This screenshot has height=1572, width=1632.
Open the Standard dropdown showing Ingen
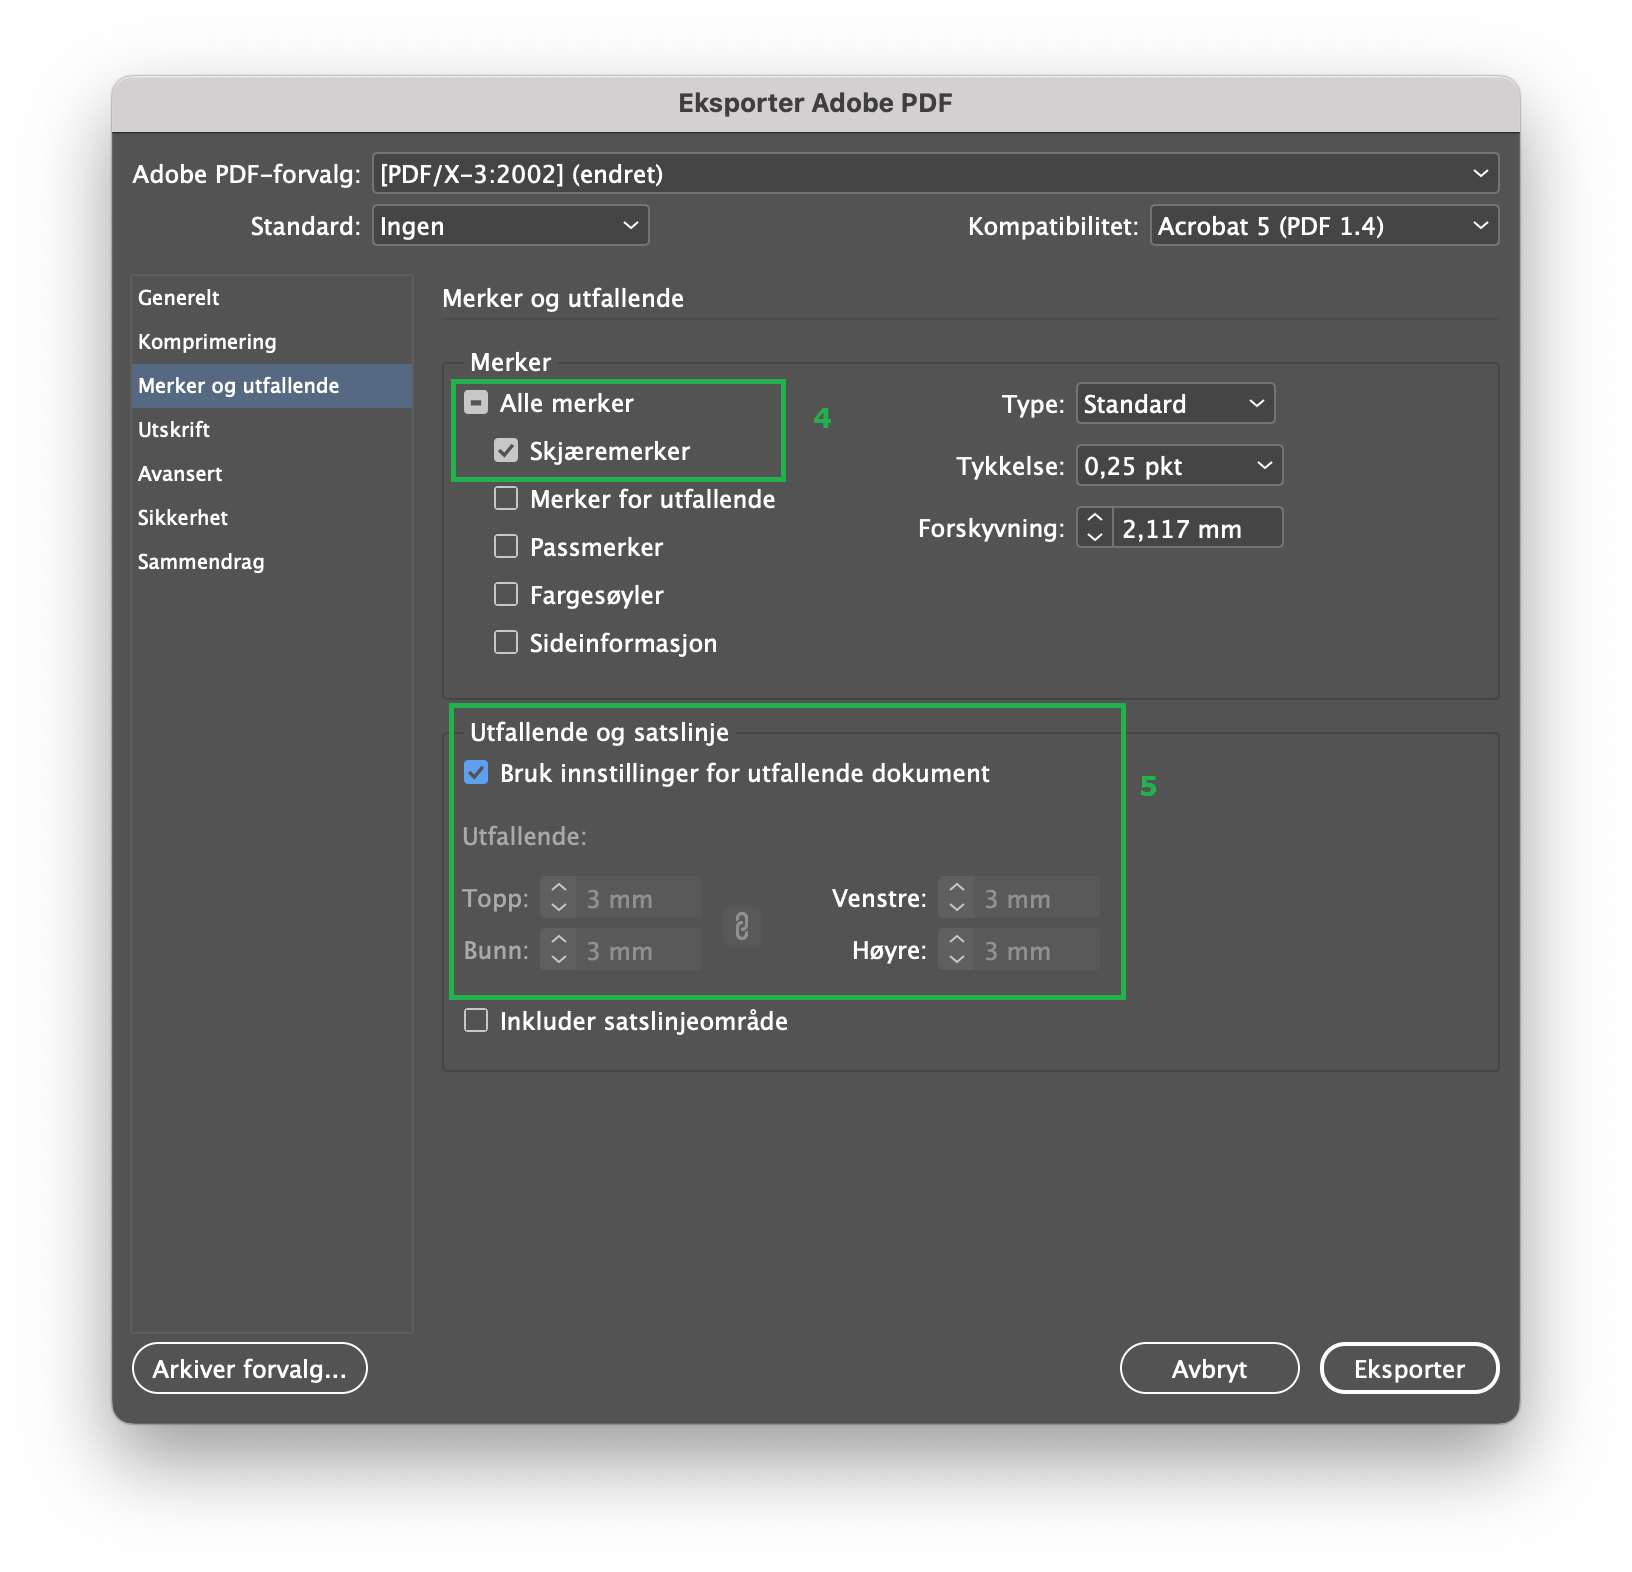click(x=511, y=226)
